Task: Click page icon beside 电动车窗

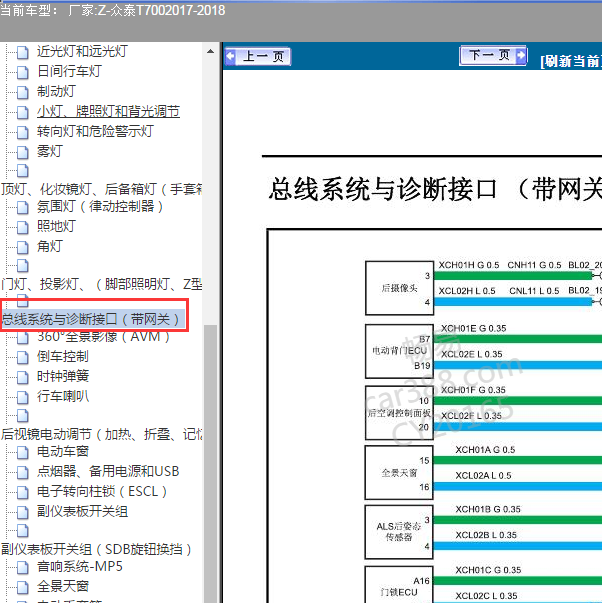Action: (23, 452)
